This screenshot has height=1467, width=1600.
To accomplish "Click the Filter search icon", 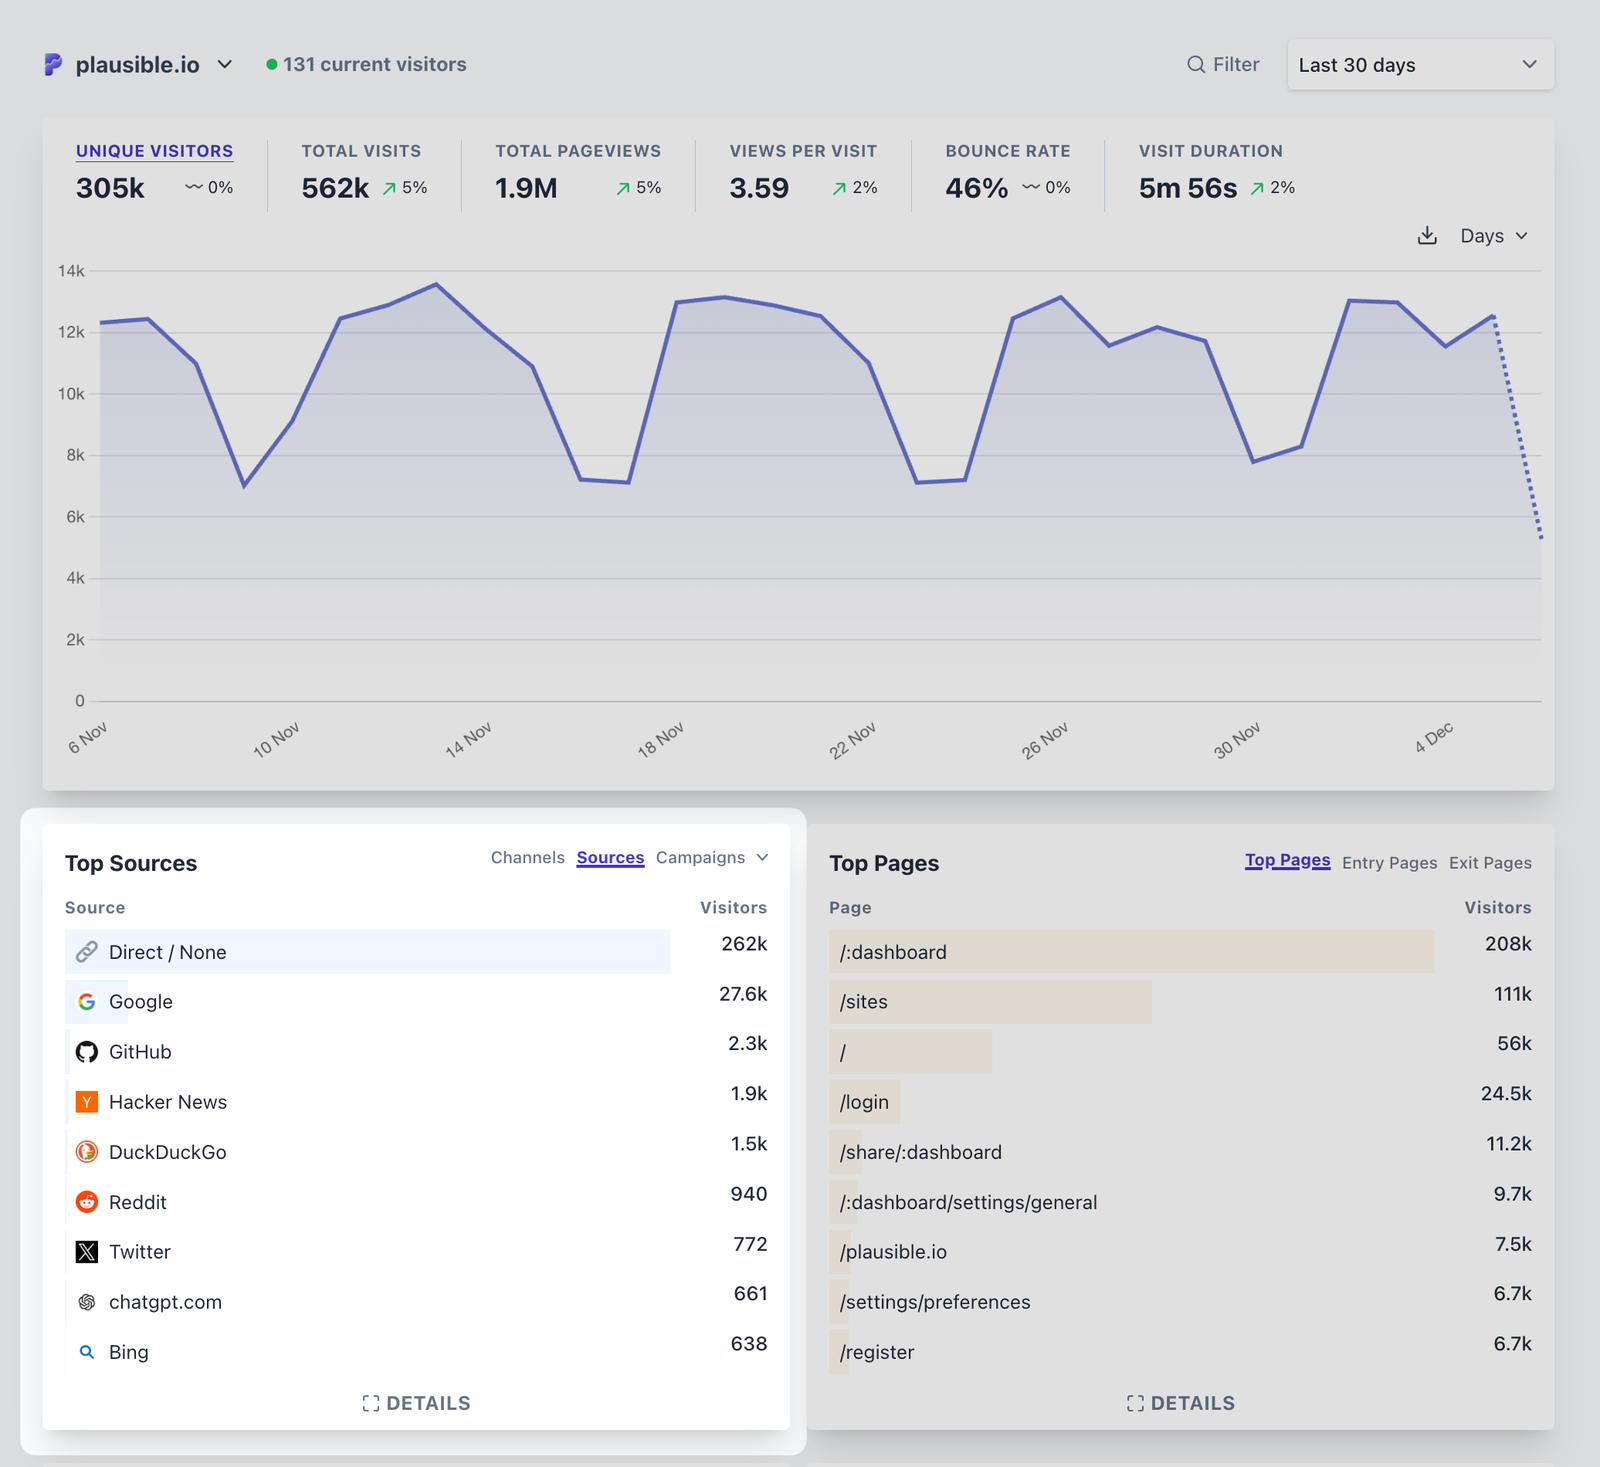I will [1195, 65].
